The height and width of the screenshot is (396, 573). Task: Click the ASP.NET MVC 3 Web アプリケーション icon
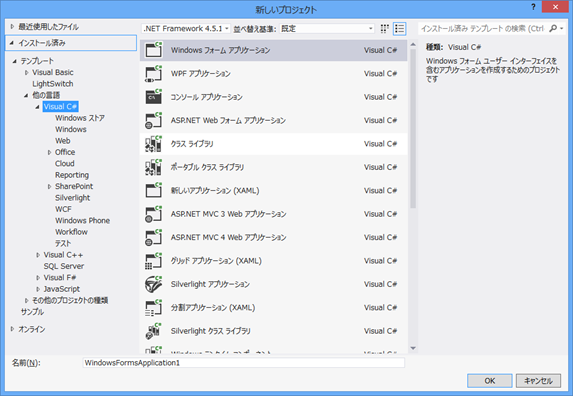point(153,214)
